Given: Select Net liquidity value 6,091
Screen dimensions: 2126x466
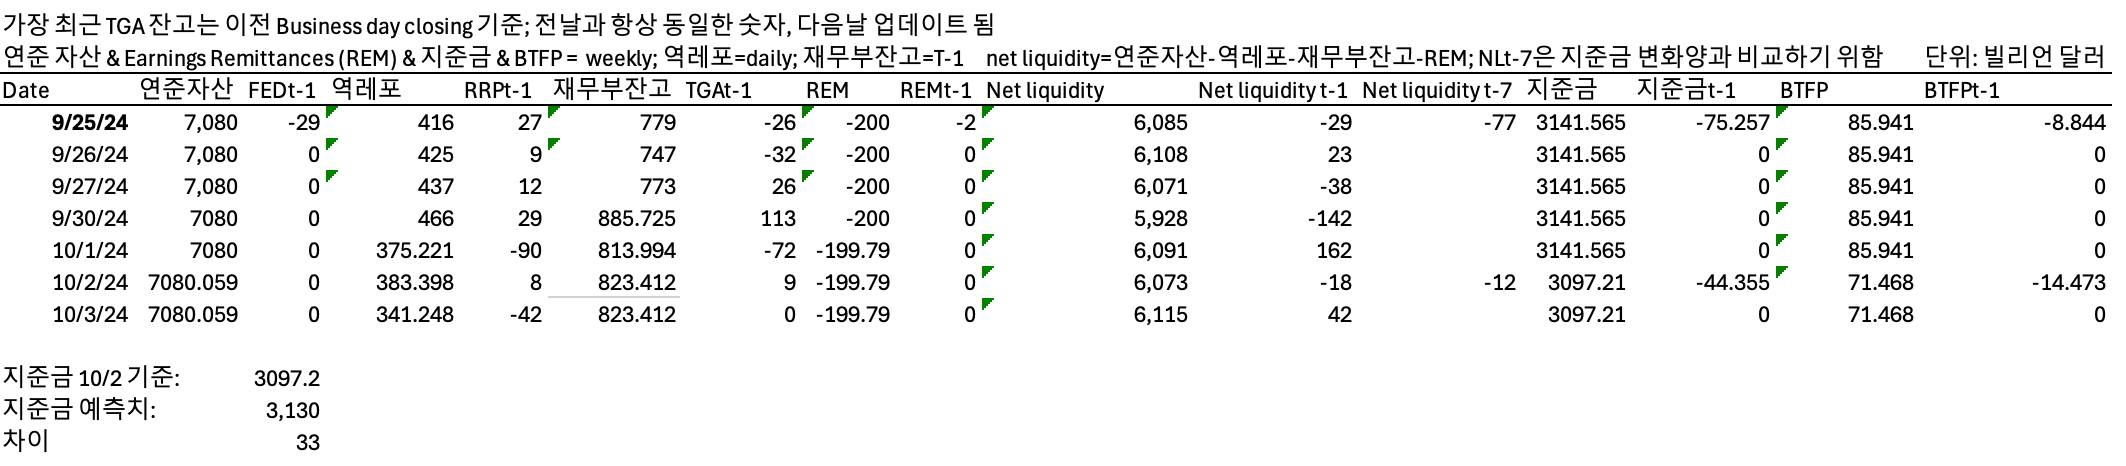Looking at the screenshot, I should pos(1161,251).
